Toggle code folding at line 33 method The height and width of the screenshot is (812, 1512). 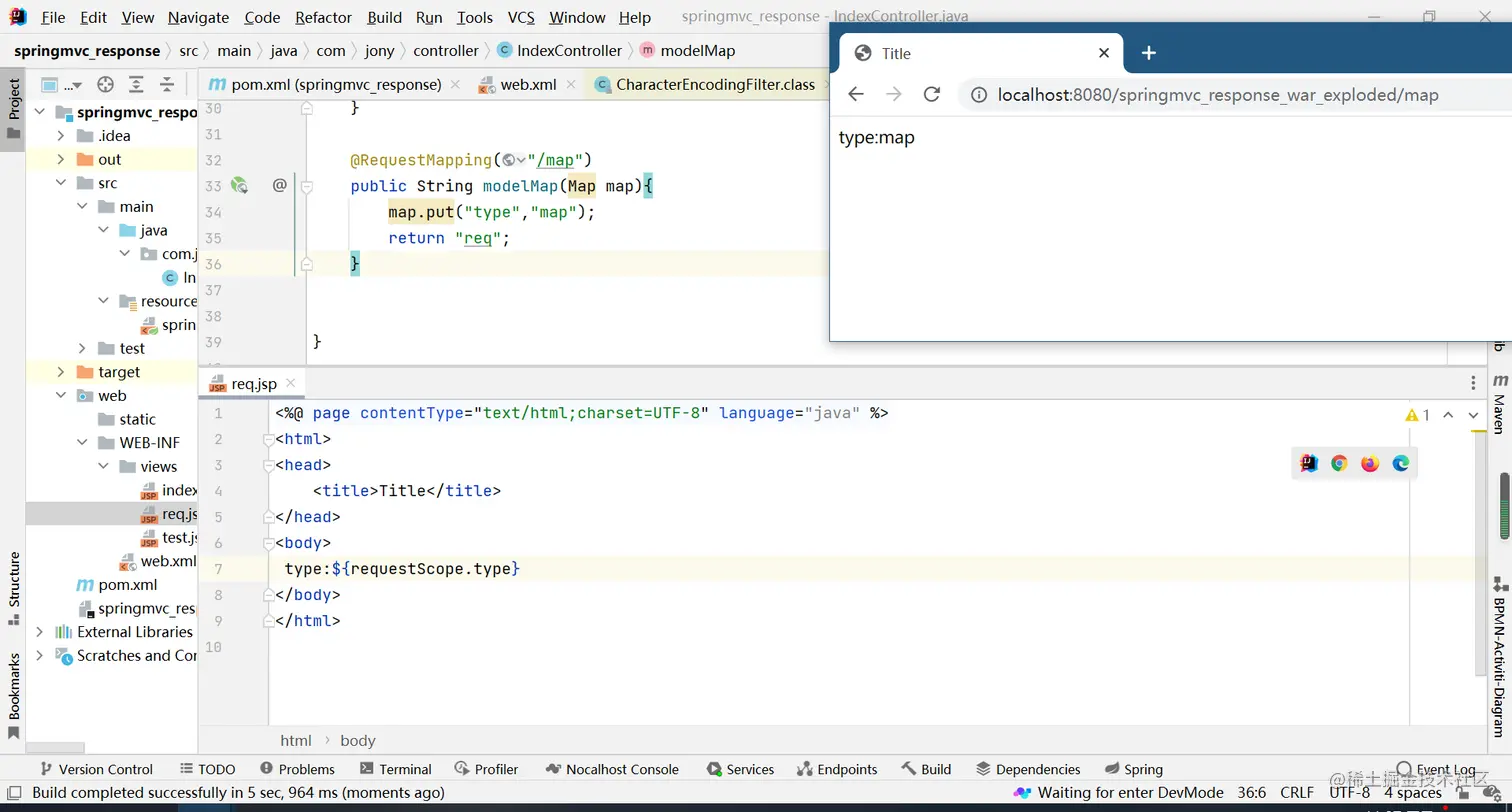pyautogui.click(x=308, y=186)
